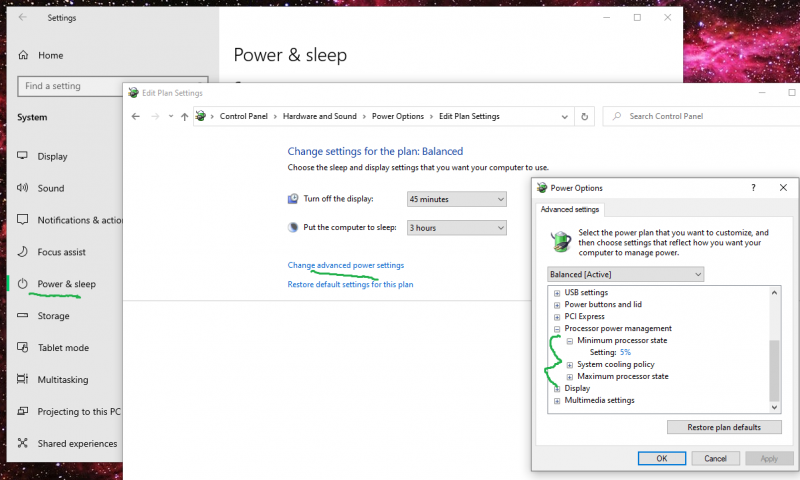The width and height of the screenshot is (800, 480).
Task: Click the Home icon in Settings sidebar
Action: 24,55
